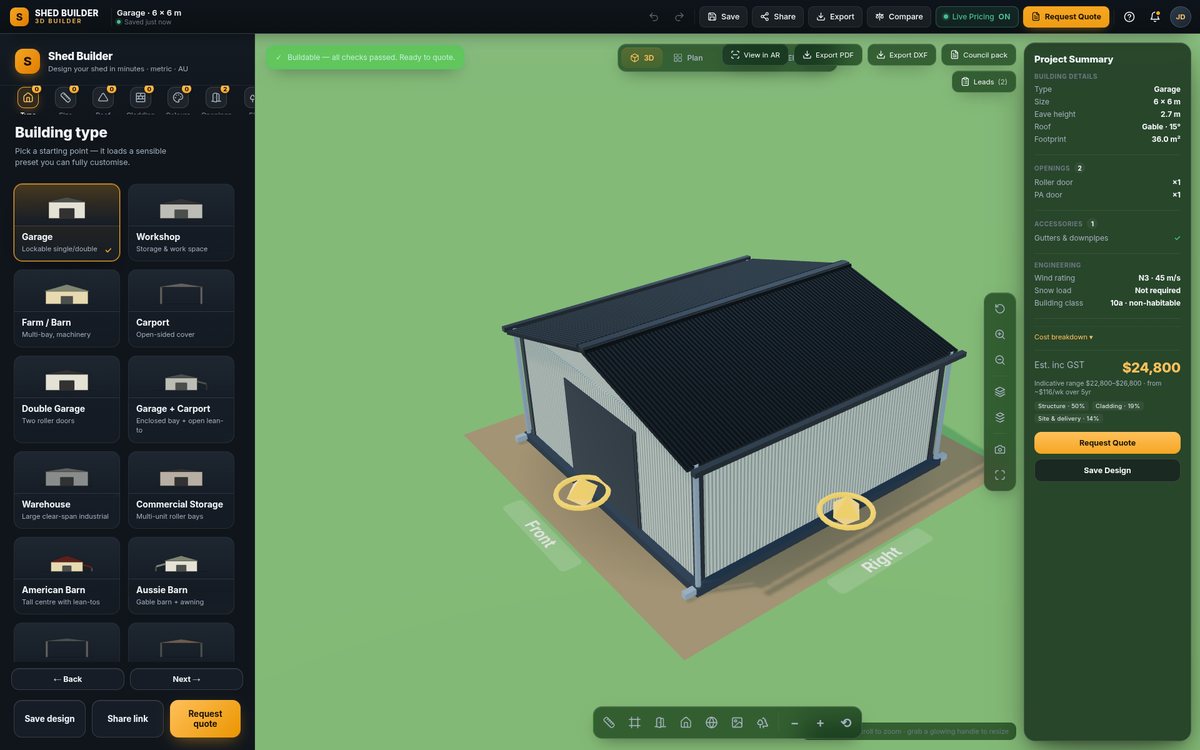Click the plus zoom button in bottom toolbar
Screen dimensions: 1200x750
pos(820,723)
